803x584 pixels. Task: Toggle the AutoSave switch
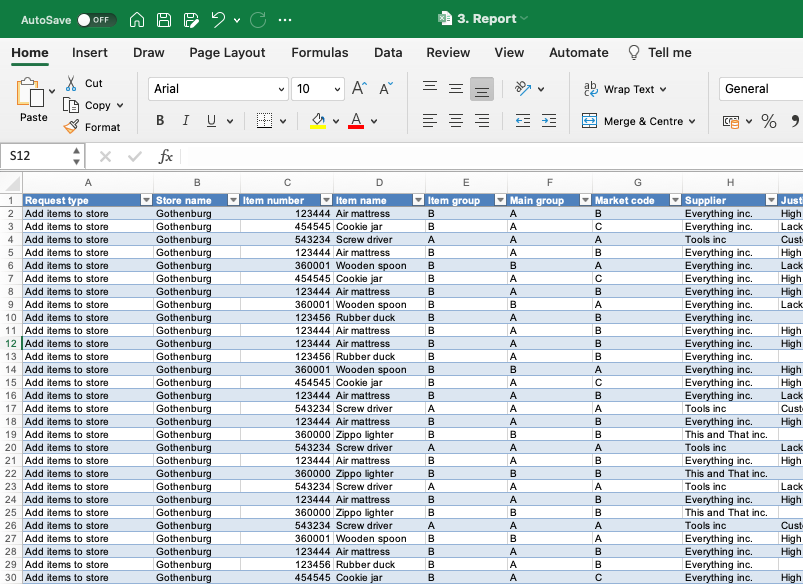(x=96, y=20)
